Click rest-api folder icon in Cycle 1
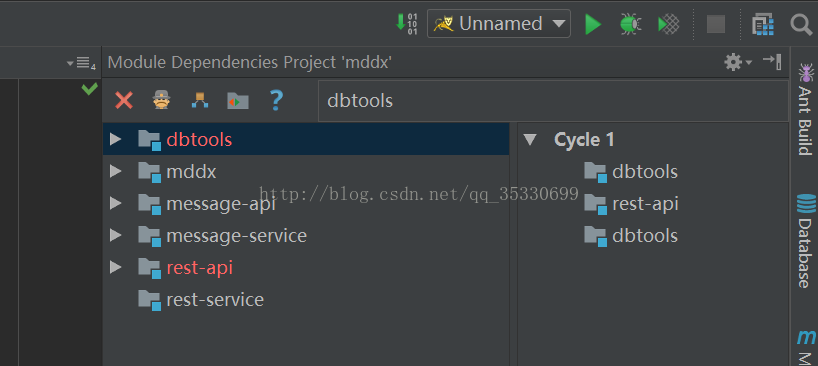The height and width of the screenshot is (366, 818). pos(596,204)
